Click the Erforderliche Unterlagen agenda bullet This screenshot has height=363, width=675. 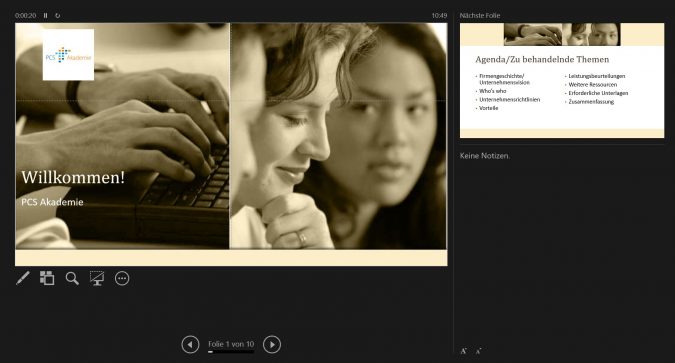[x=598, y=93]
